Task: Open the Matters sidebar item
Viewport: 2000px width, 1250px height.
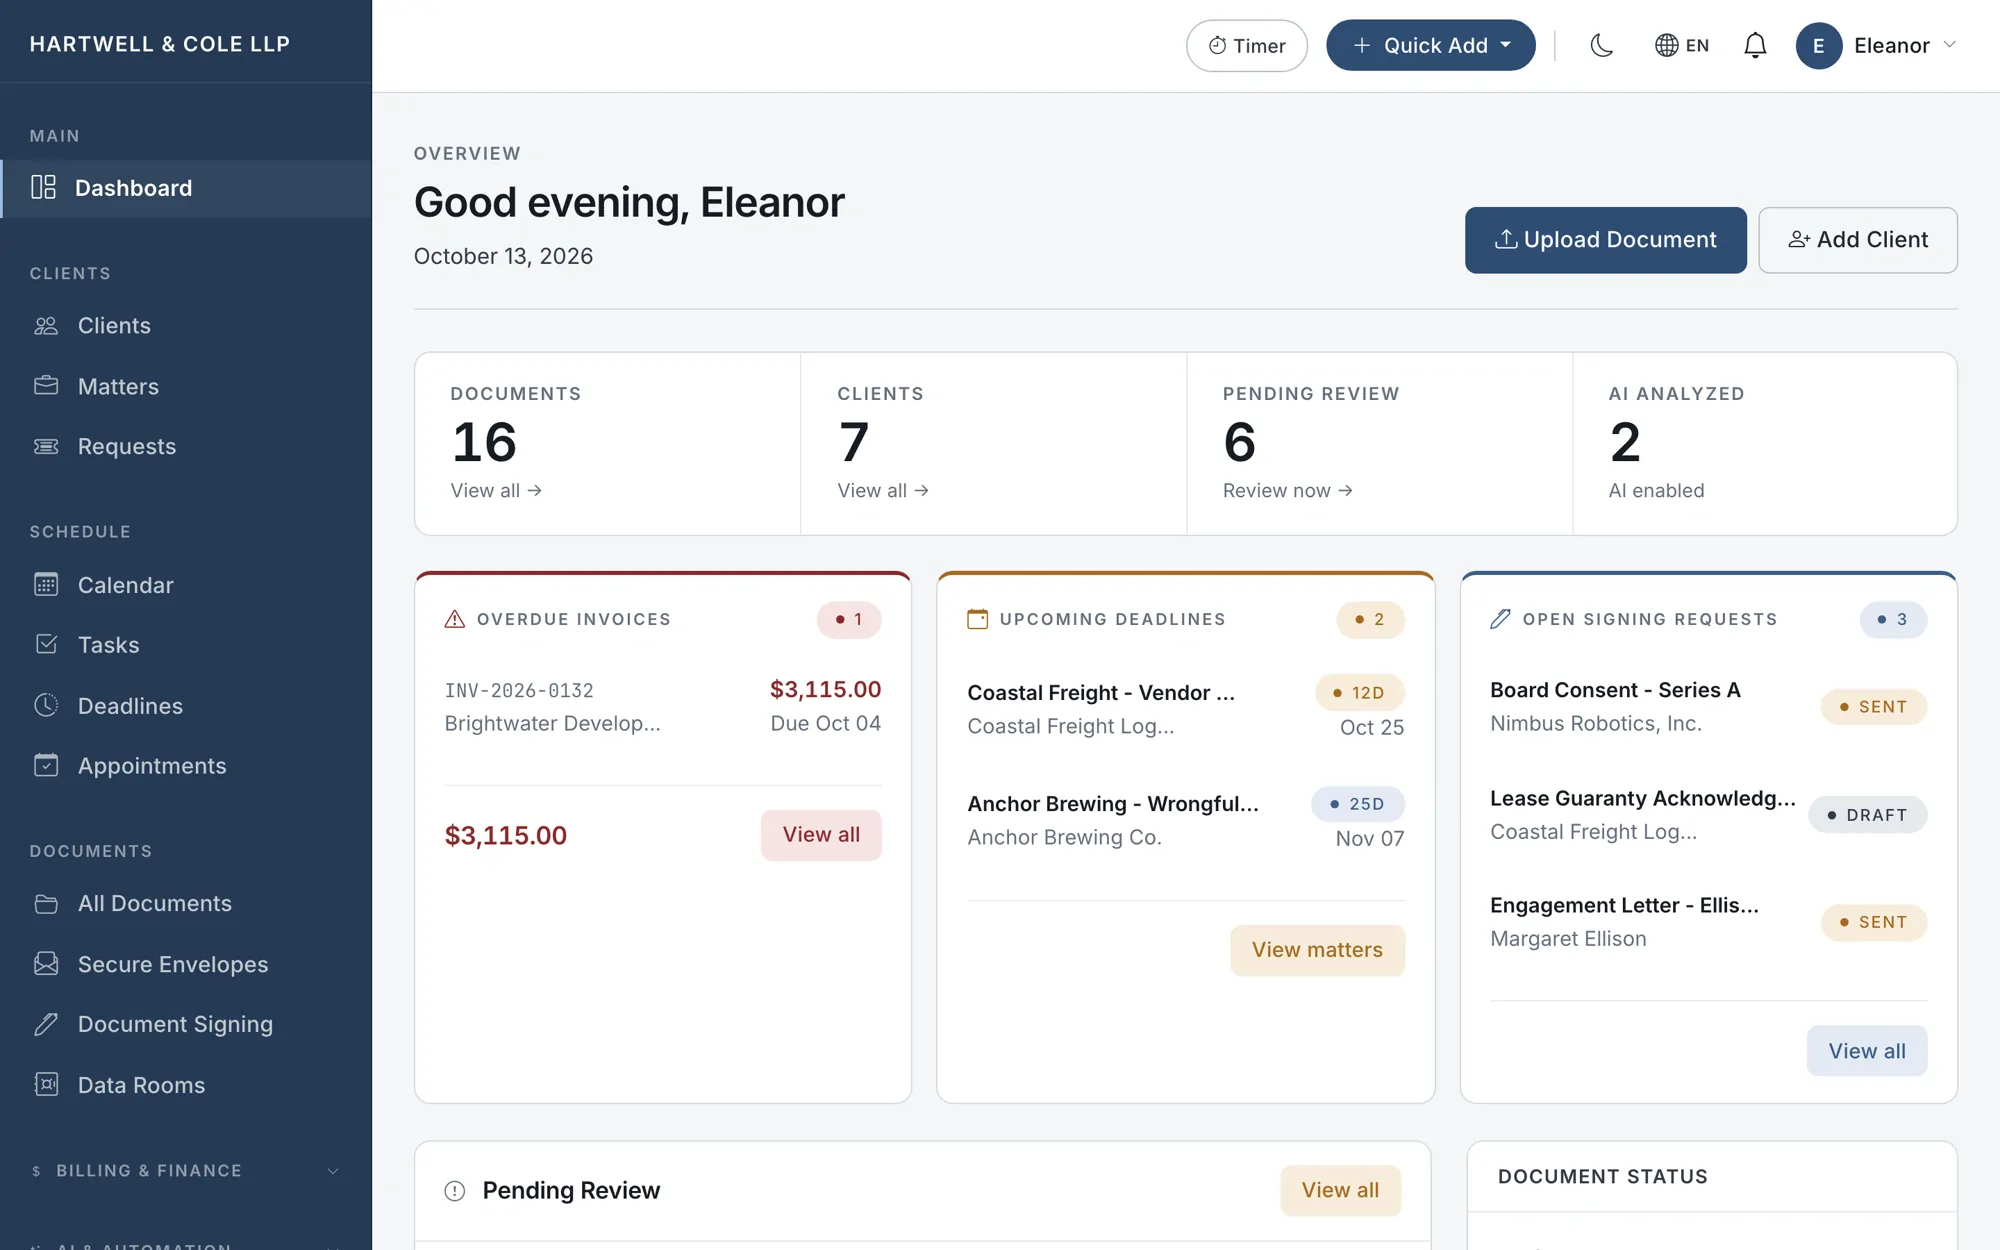Action: coord(186,386)
